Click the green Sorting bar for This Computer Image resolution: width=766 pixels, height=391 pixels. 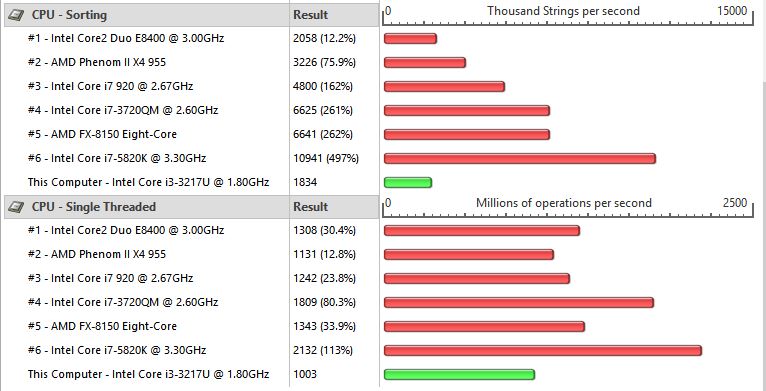tap(408, 183)
